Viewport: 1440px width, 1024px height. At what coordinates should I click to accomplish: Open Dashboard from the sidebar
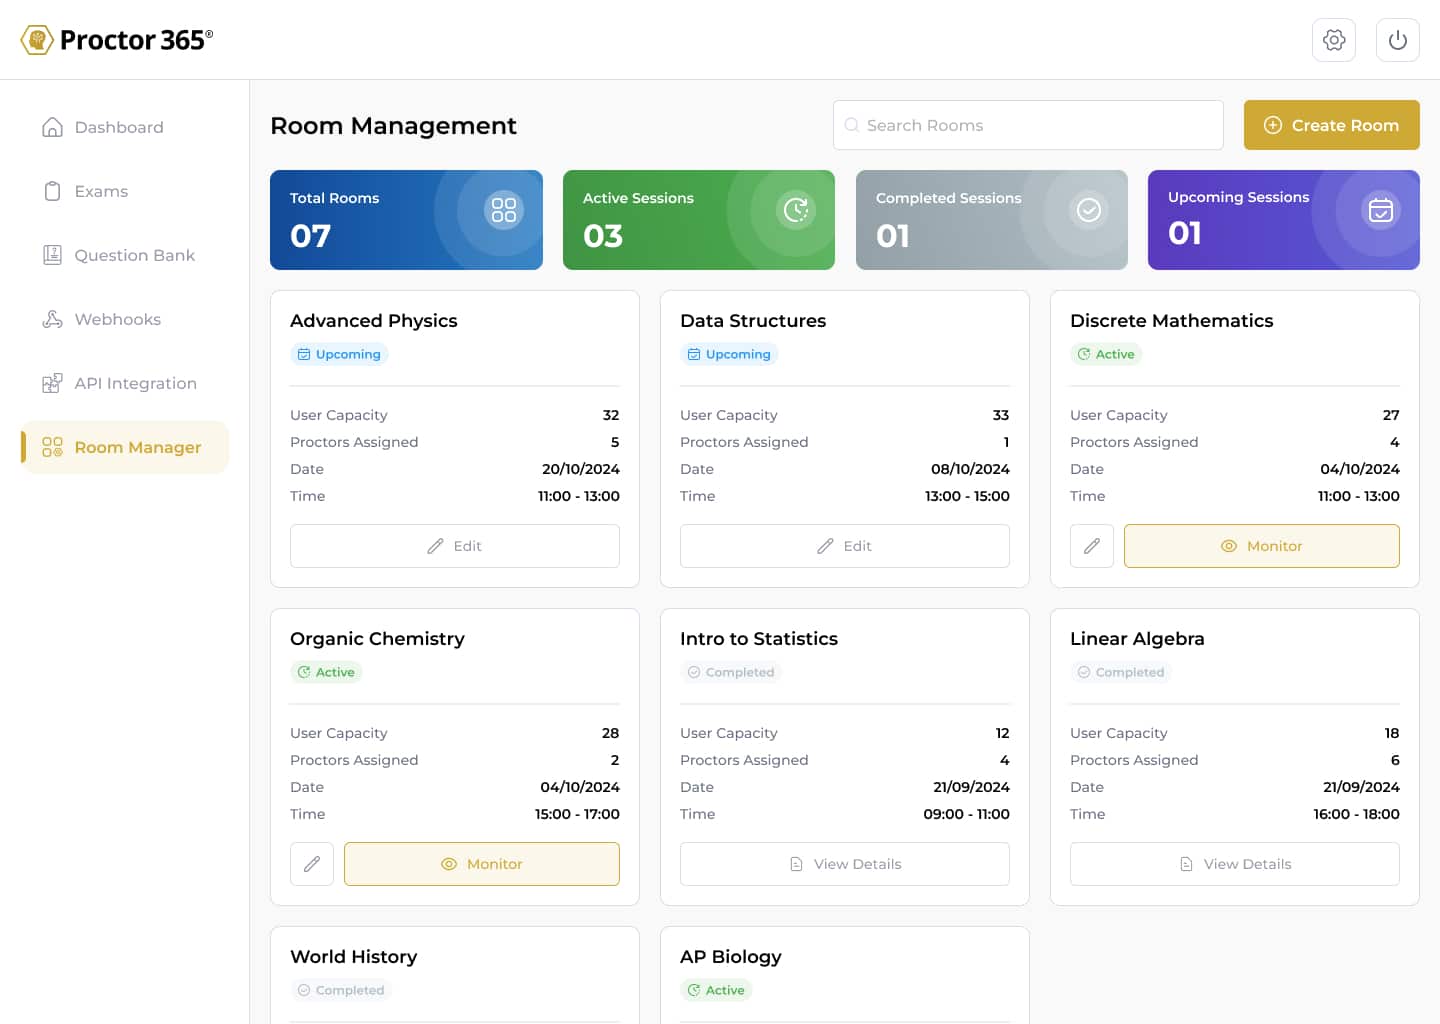(x=118, y=127)
